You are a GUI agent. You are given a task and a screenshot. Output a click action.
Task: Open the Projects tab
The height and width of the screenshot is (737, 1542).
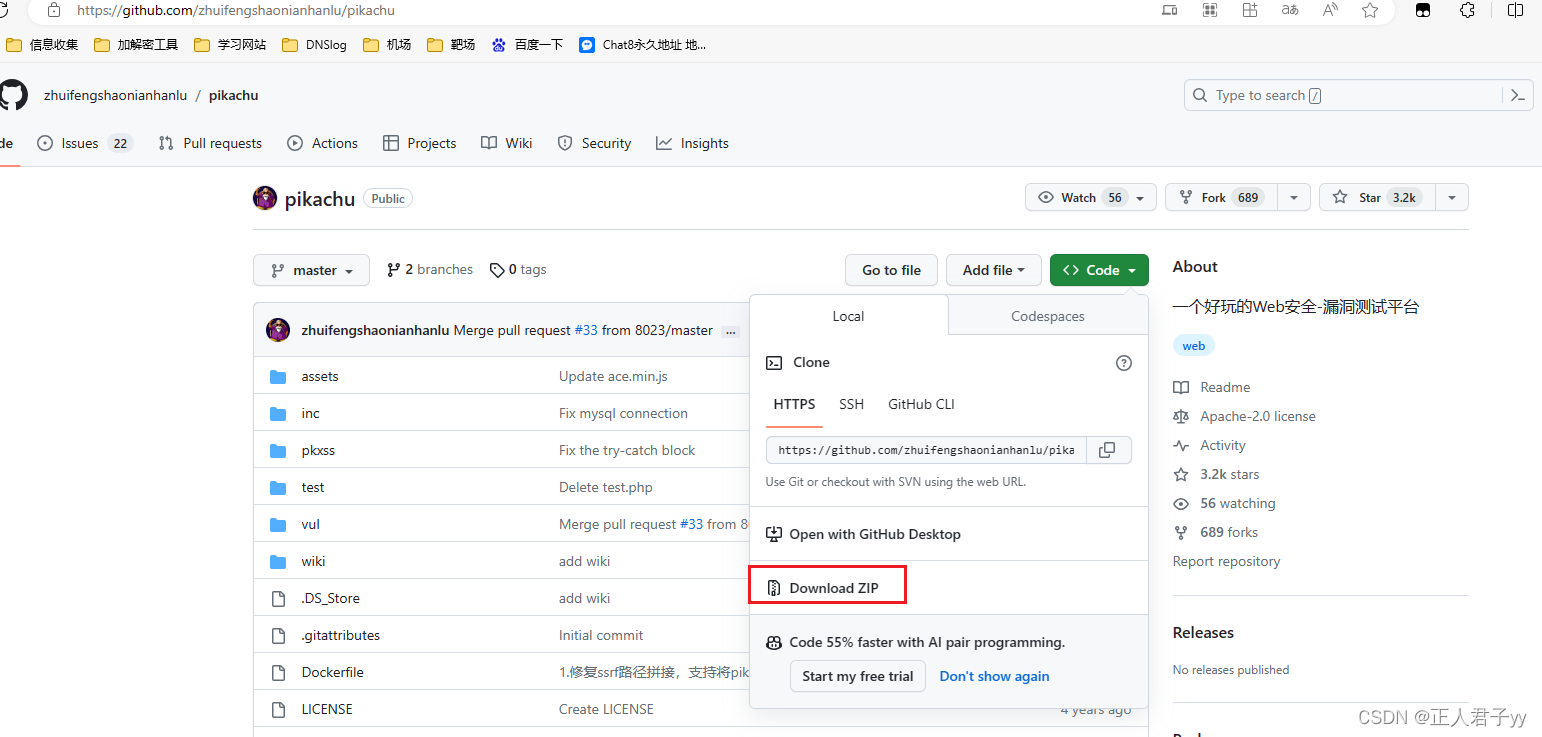click(x=420, y=144)
